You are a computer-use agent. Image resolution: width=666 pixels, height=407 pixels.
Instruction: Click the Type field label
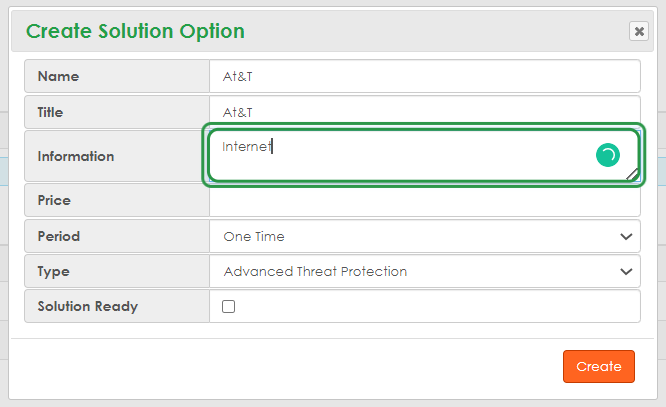(53, 271)
